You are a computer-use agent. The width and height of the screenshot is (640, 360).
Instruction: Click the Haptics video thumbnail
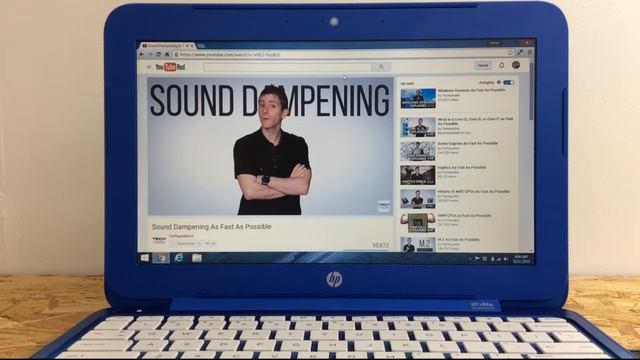418,175
